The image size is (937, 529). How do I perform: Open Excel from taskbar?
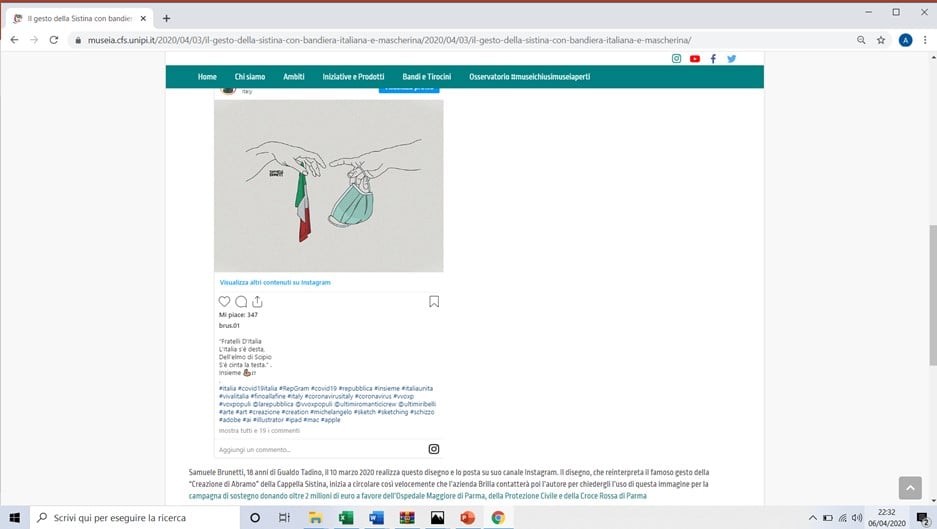pyautogui.click(x=345, y=518)
